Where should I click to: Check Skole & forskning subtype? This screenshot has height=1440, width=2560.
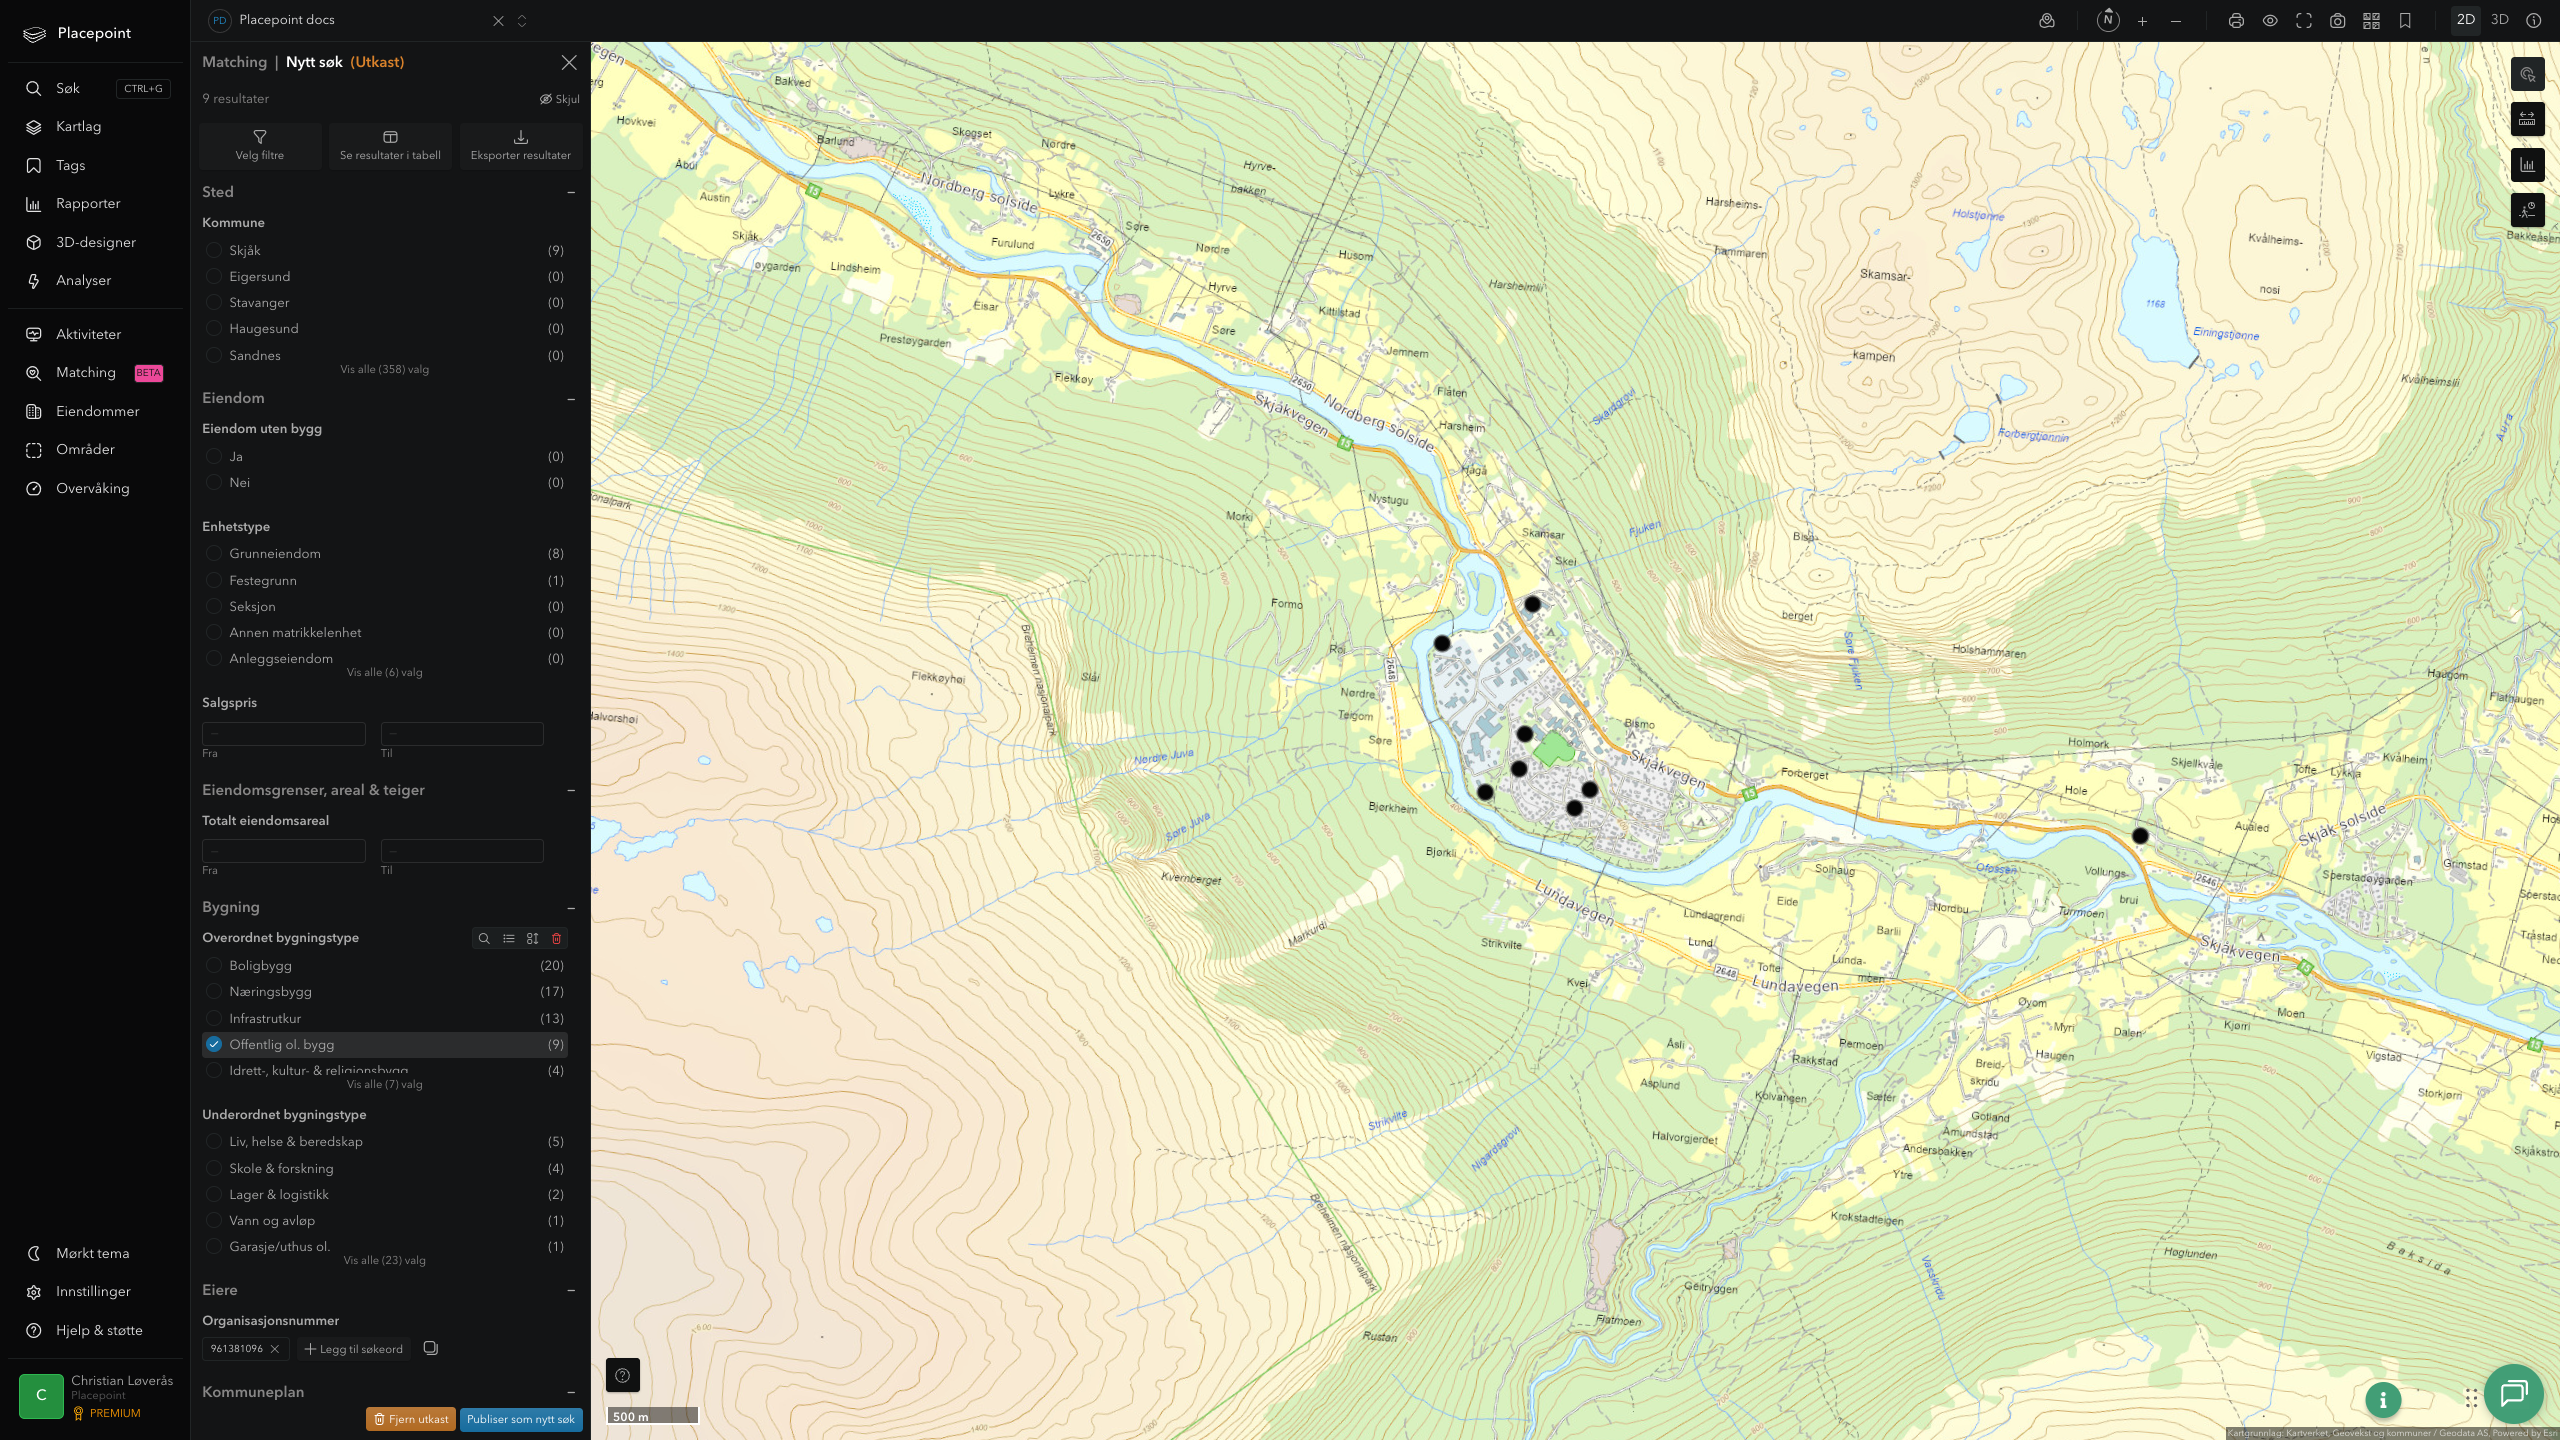pos(385,1168)
